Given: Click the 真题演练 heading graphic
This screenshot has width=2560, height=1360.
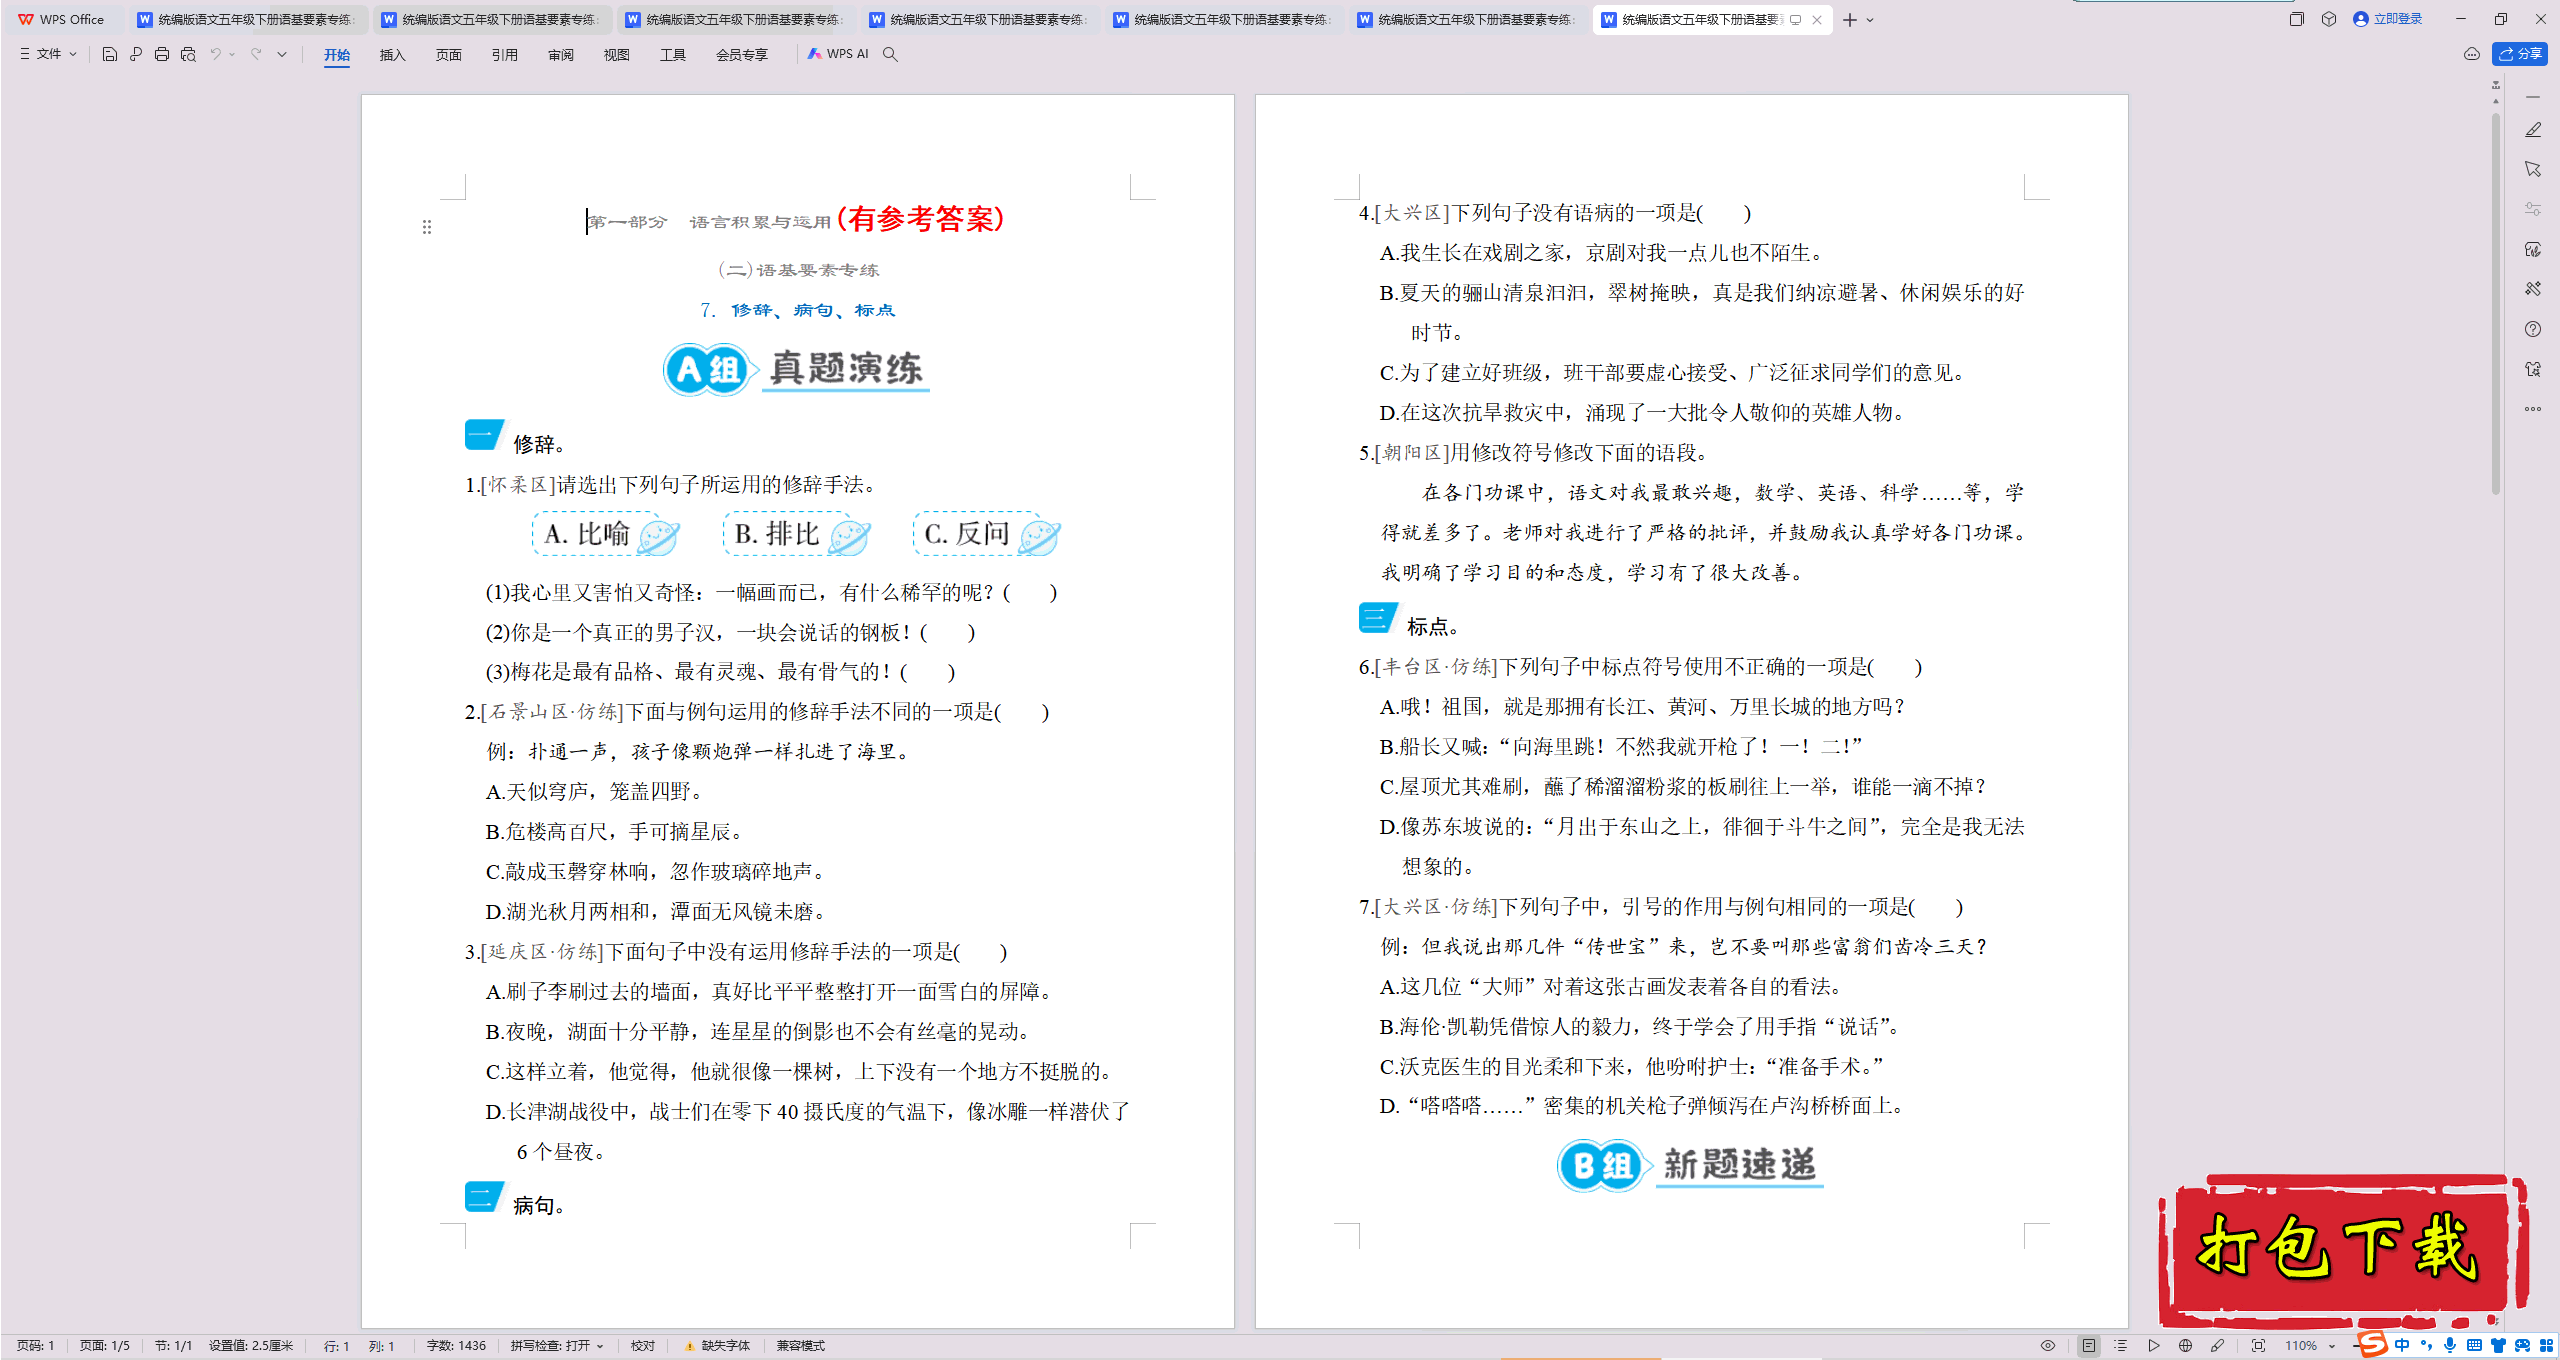Looking at the screenshot, I should pos(797,369).
